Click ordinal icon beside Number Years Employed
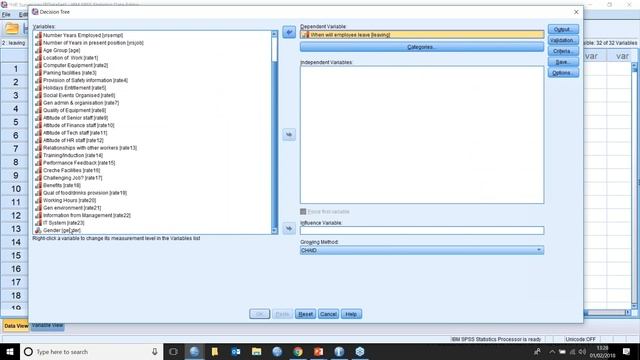The width and height of the screenshot is (640, 360). pyautogui.click(x=38, y=36)
